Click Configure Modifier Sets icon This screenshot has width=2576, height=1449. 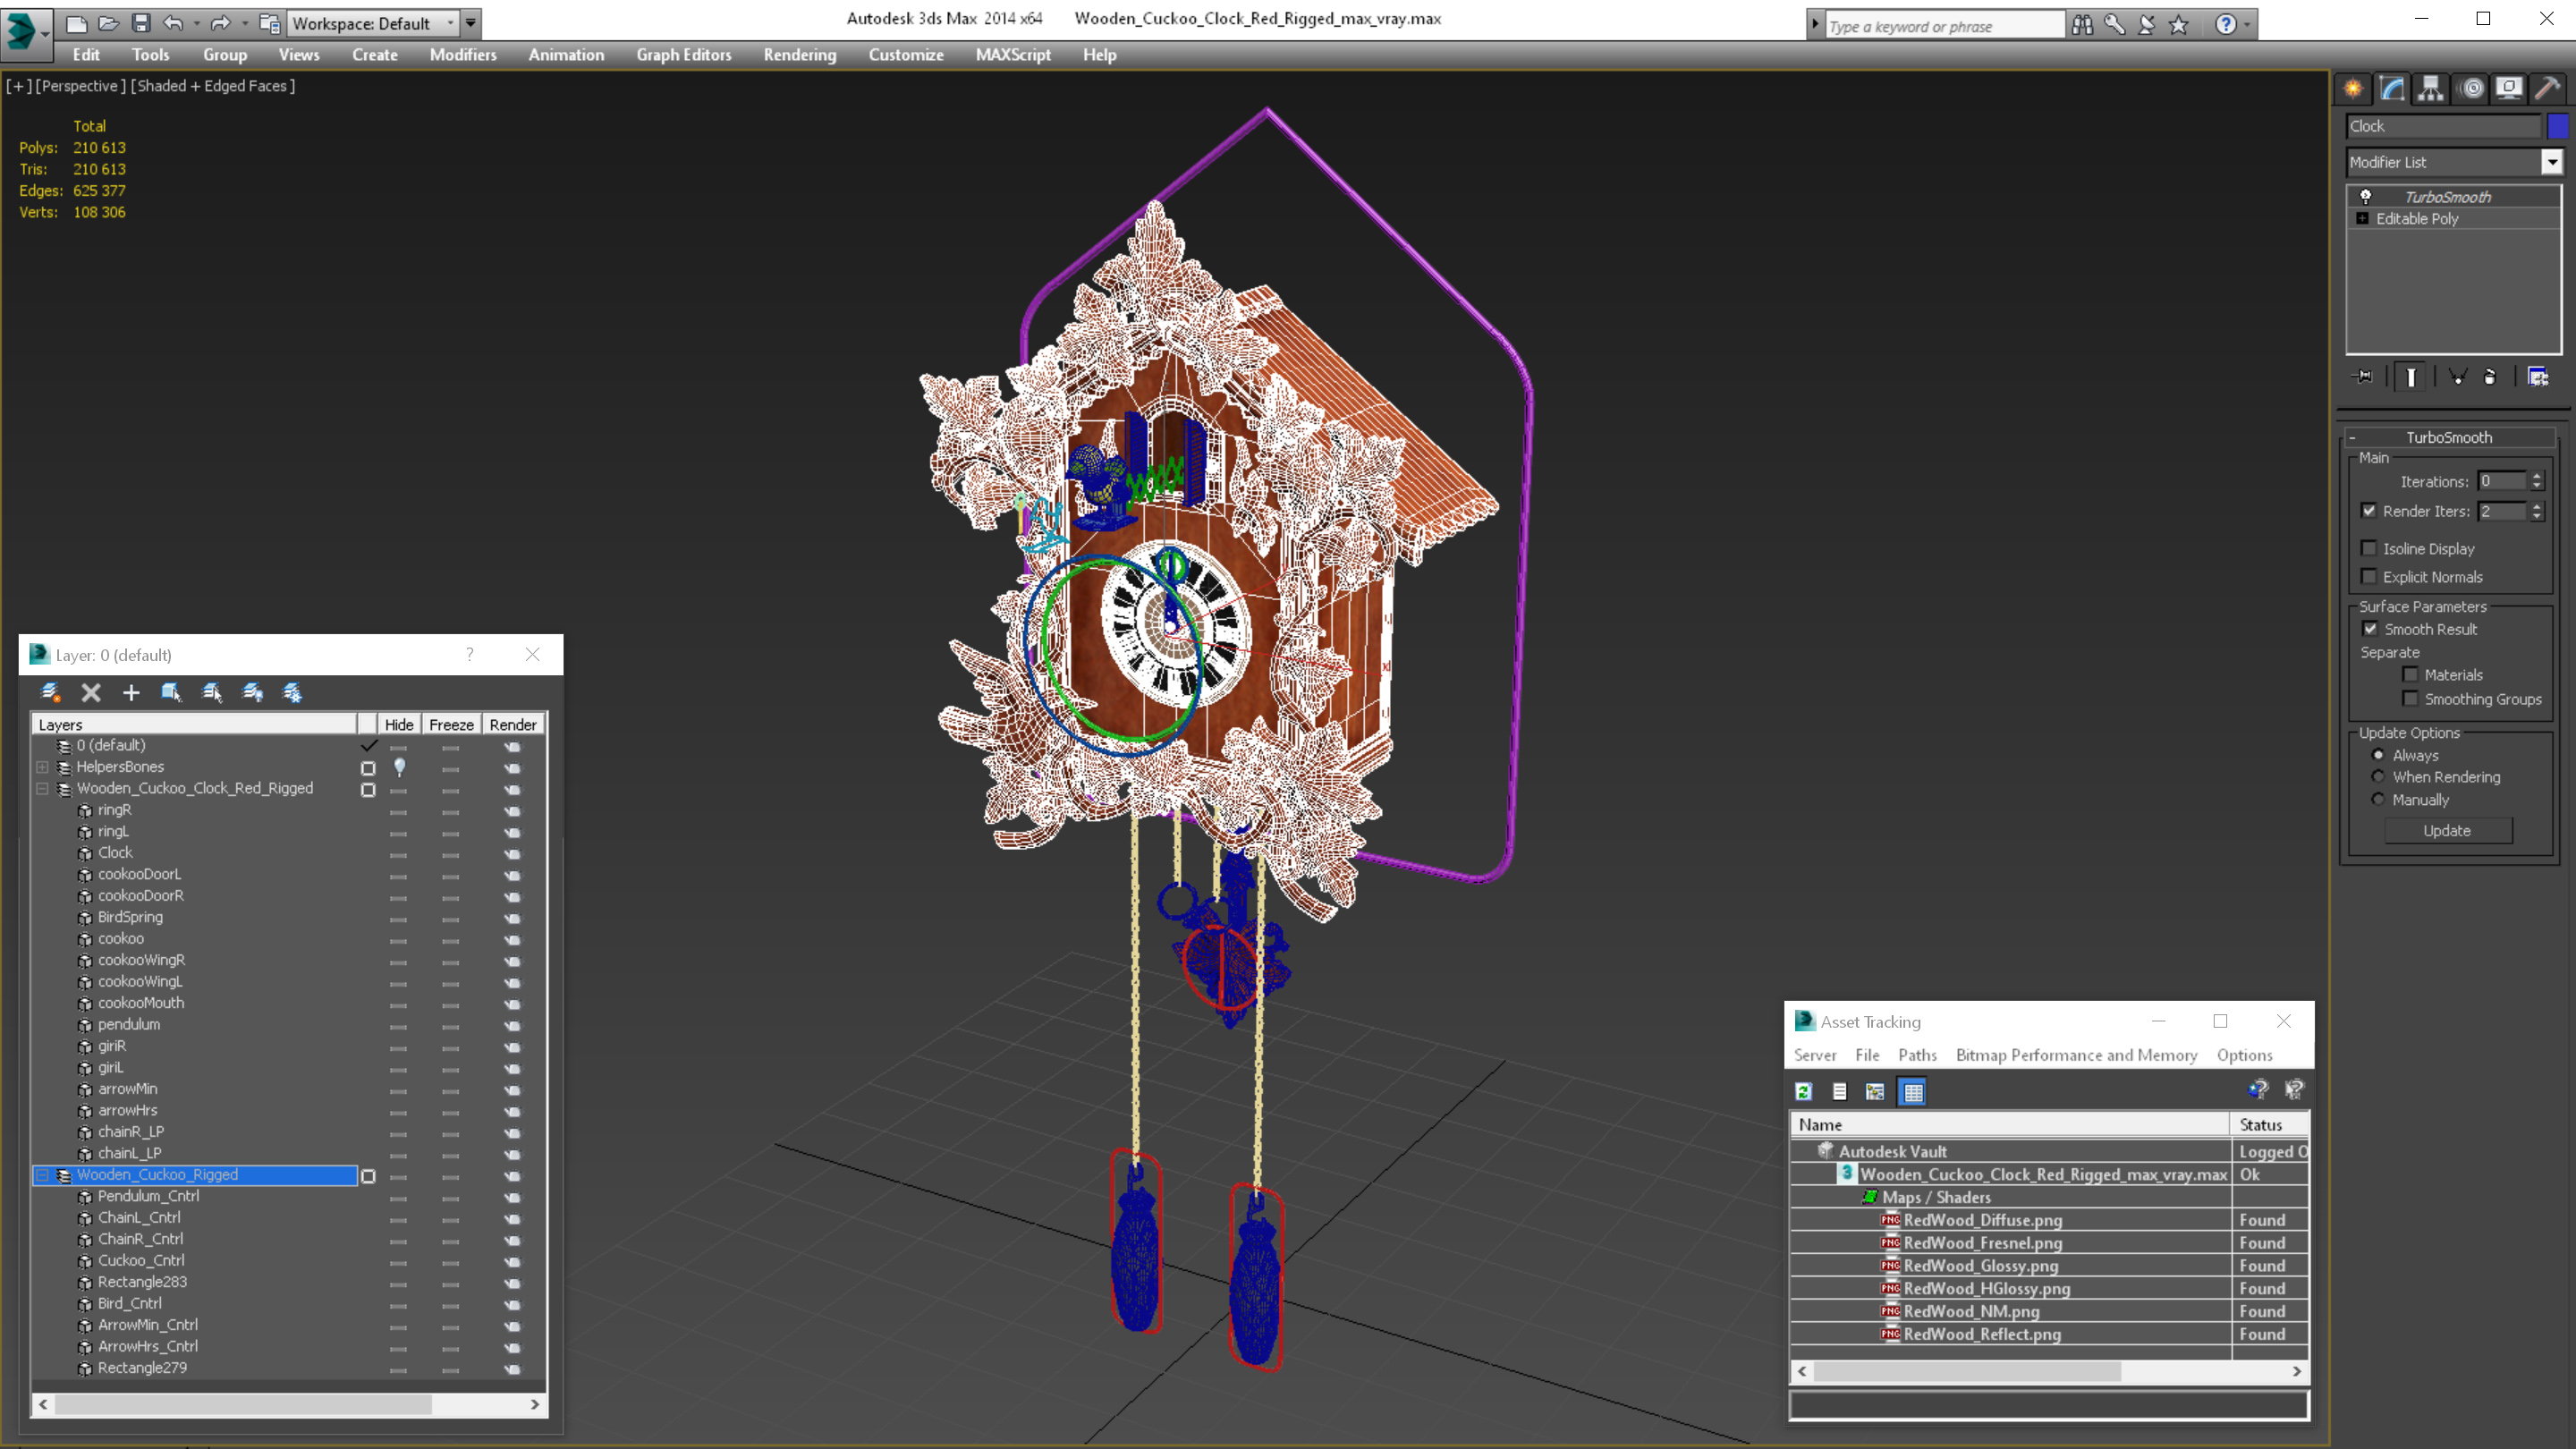2538,376
